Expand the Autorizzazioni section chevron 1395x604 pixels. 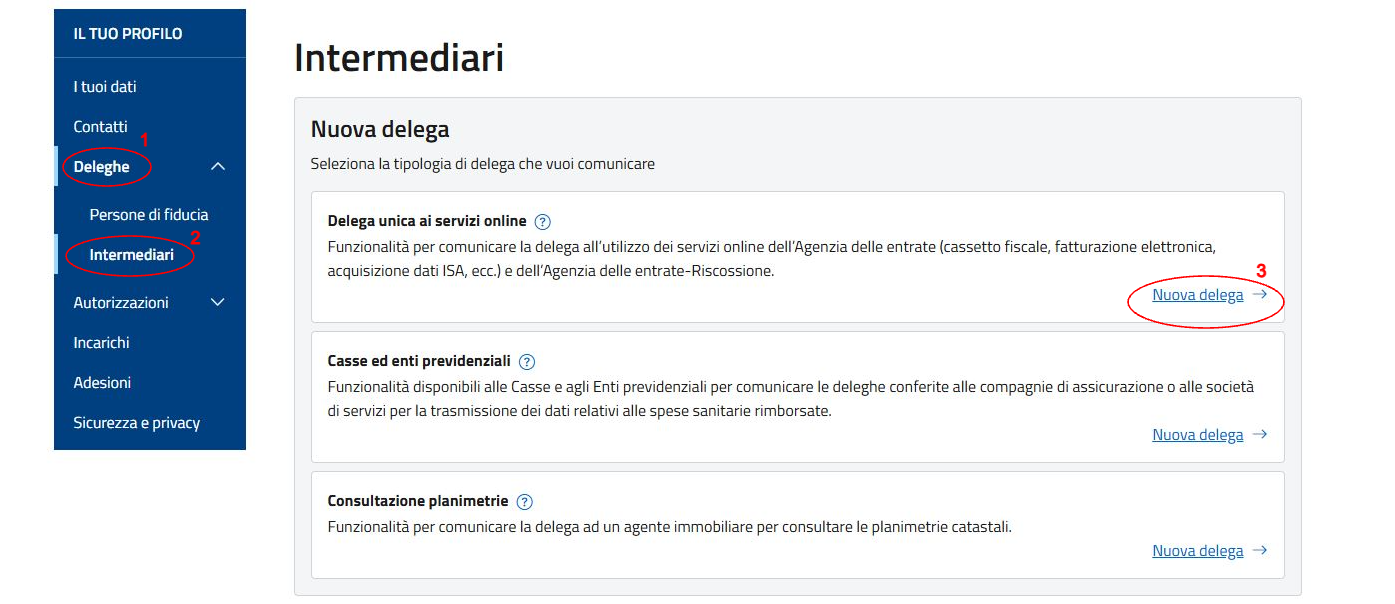[x=217, y=302]
